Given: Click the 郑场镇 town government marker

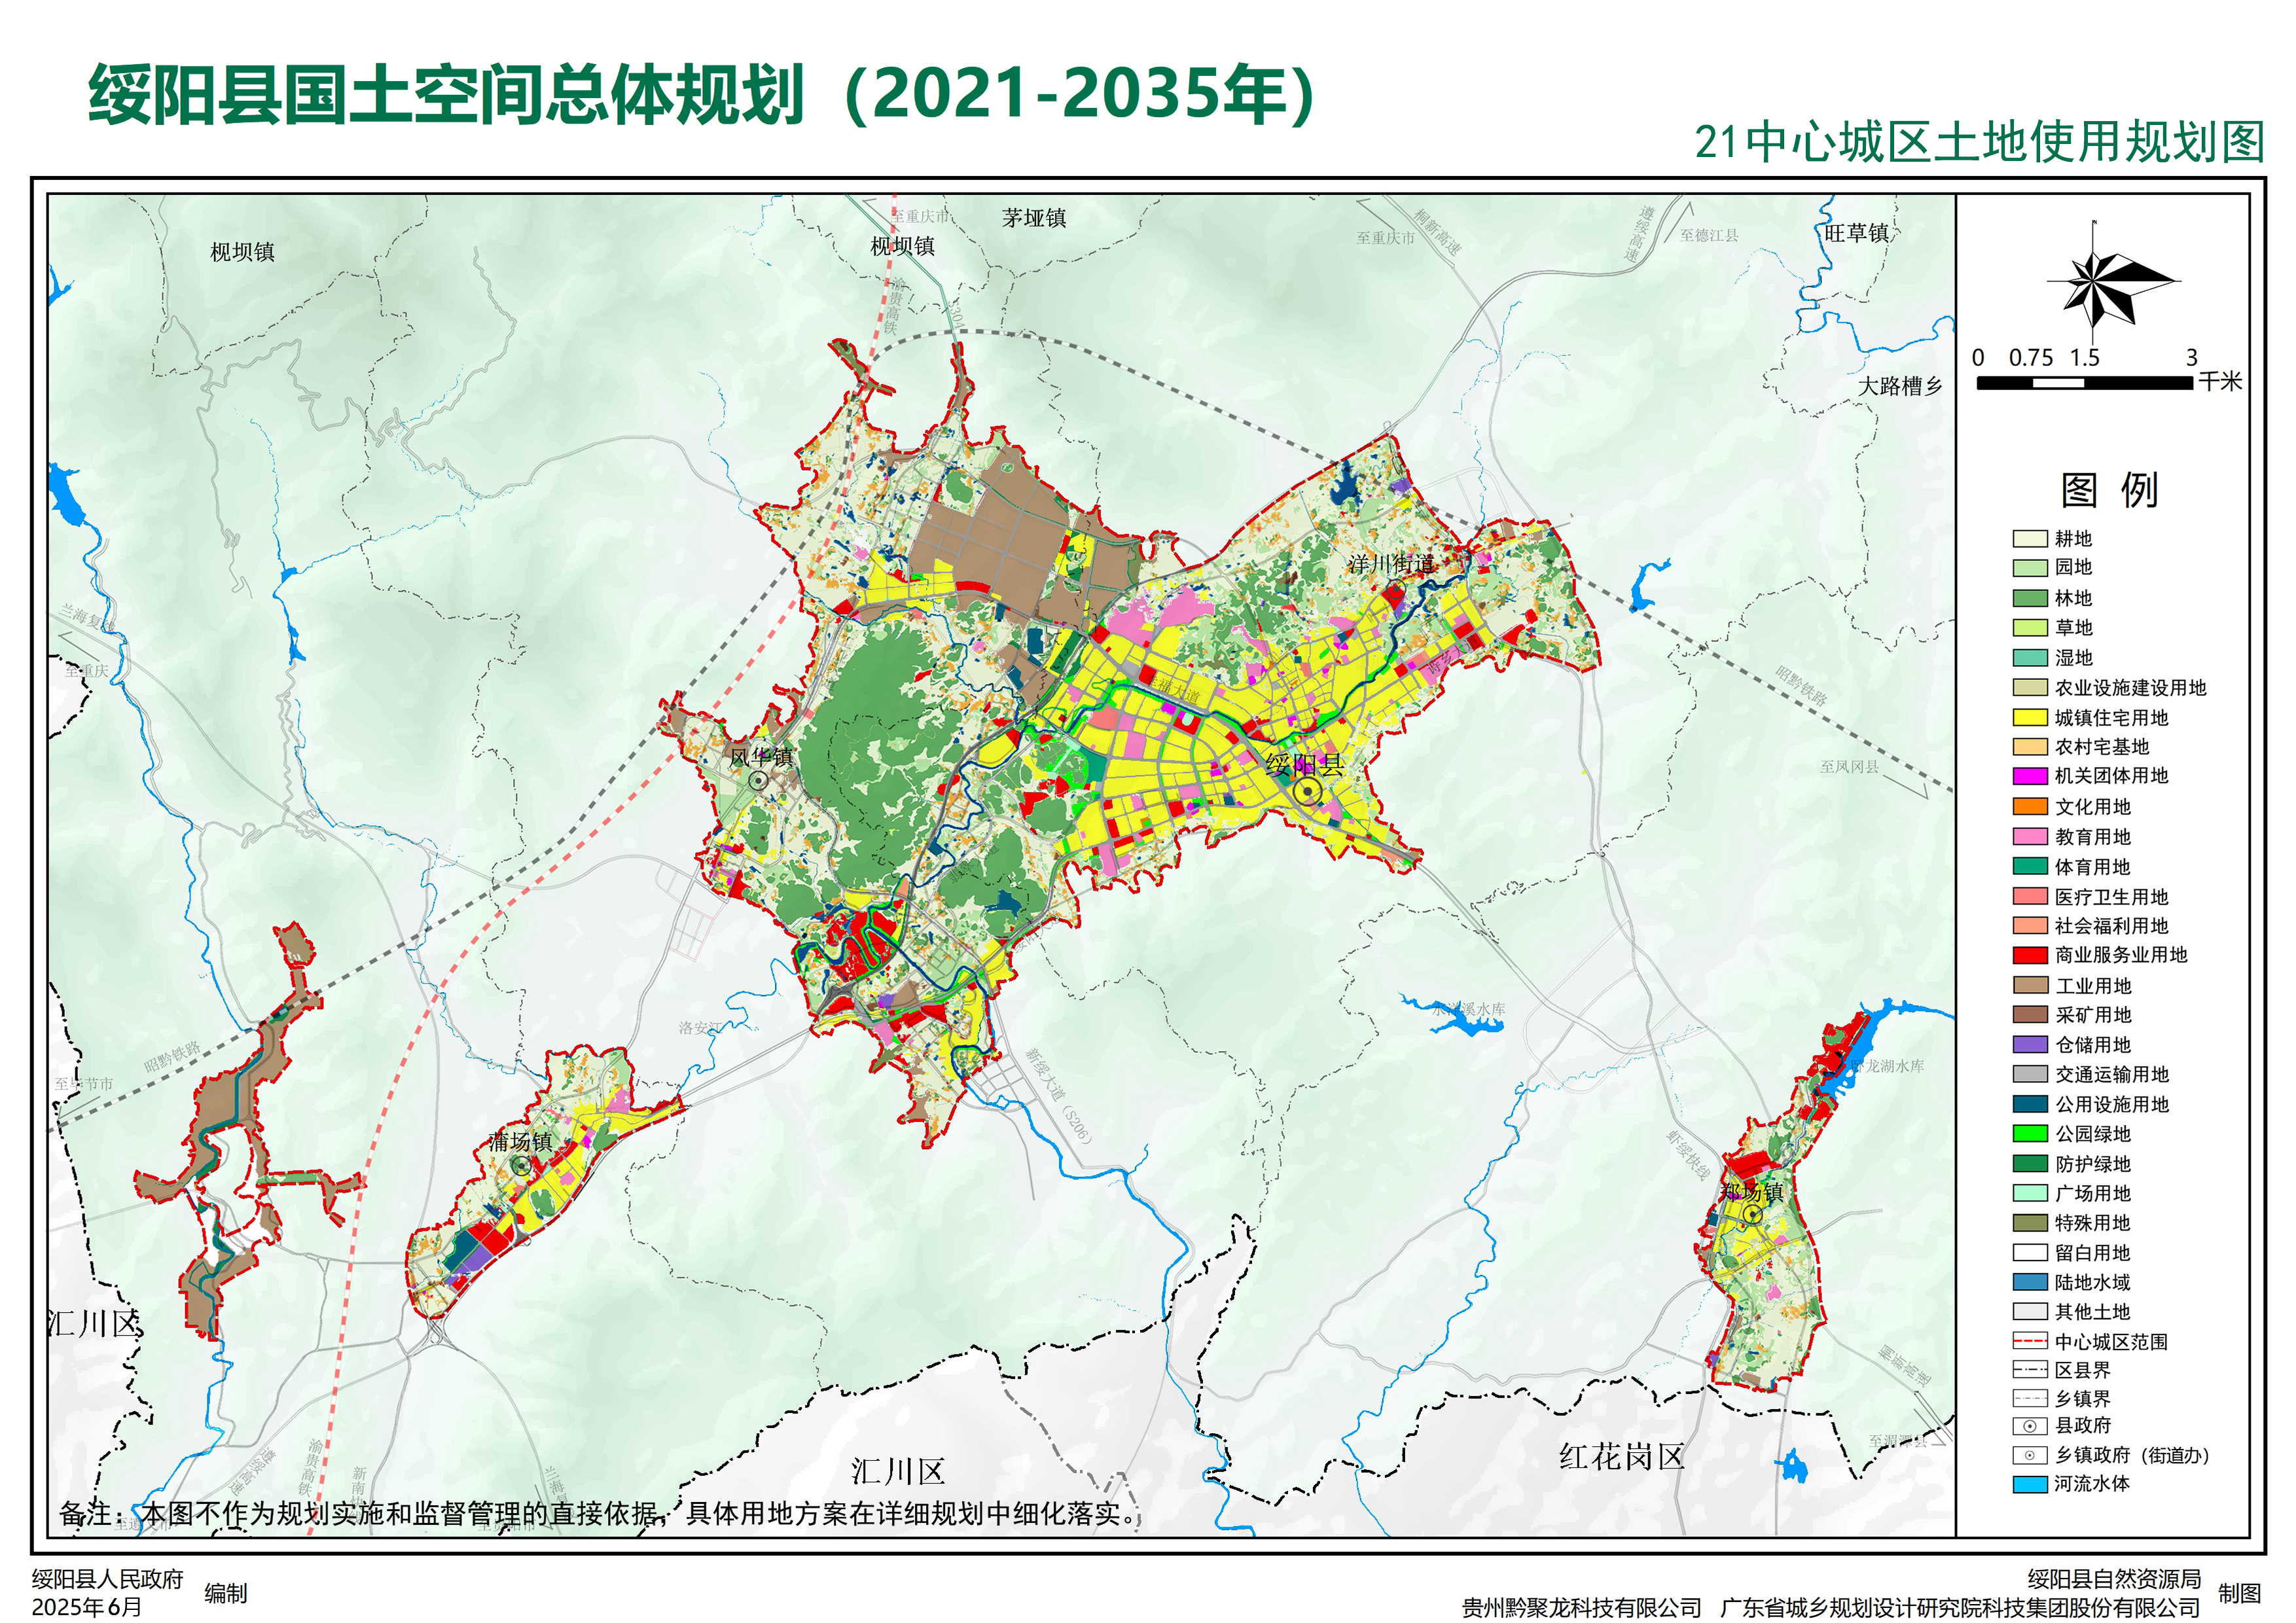Looking at the screenshot, I should point(1752,1214).
